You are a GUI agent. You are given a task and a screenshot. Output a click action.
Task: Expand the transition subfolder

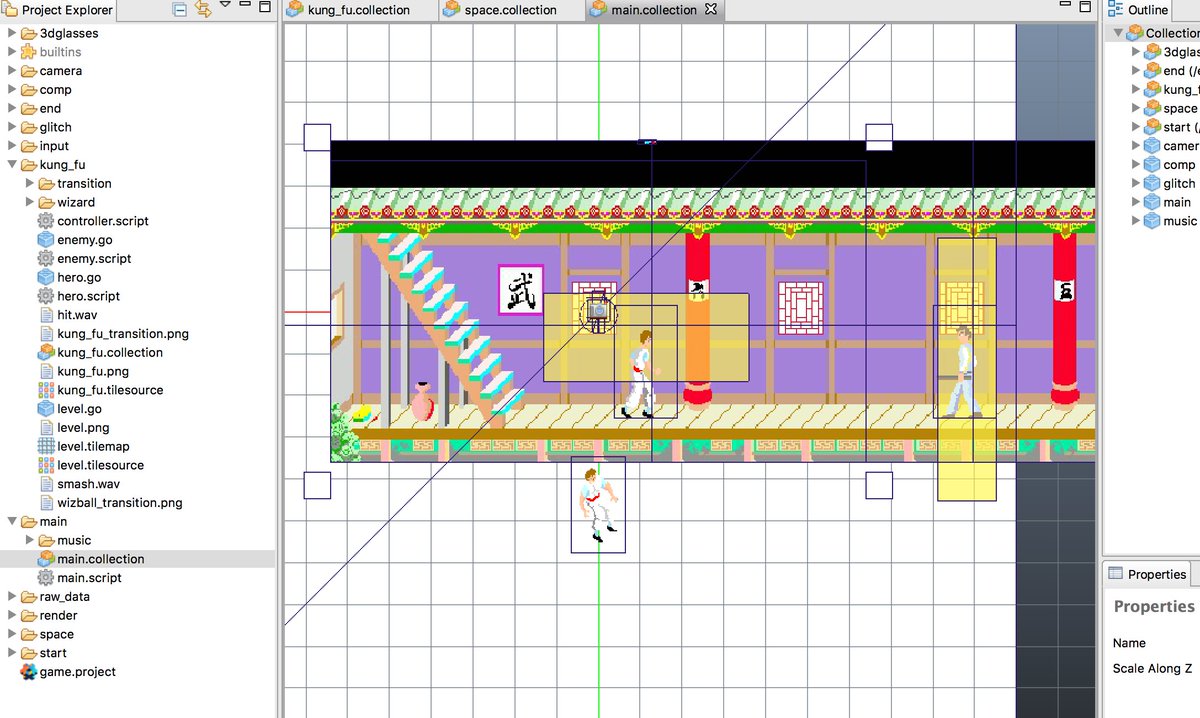[x=30, y=184]
